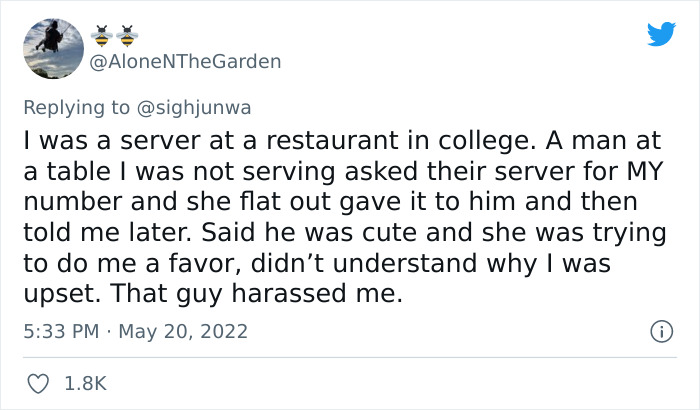The width and height of the screenshot is (700, 410).
Task: Click the Twitter bird logo
Action: coord(661,34)
